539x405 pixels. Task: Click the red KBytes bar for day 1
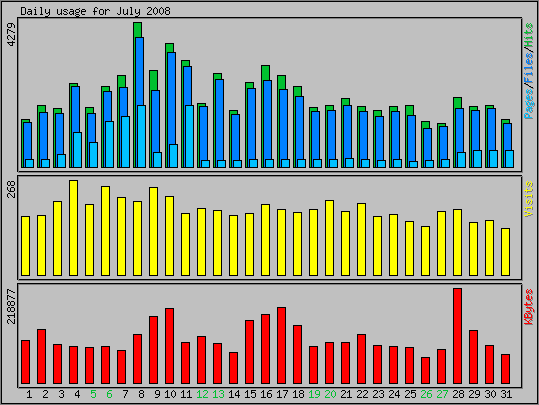pos(26,362)
